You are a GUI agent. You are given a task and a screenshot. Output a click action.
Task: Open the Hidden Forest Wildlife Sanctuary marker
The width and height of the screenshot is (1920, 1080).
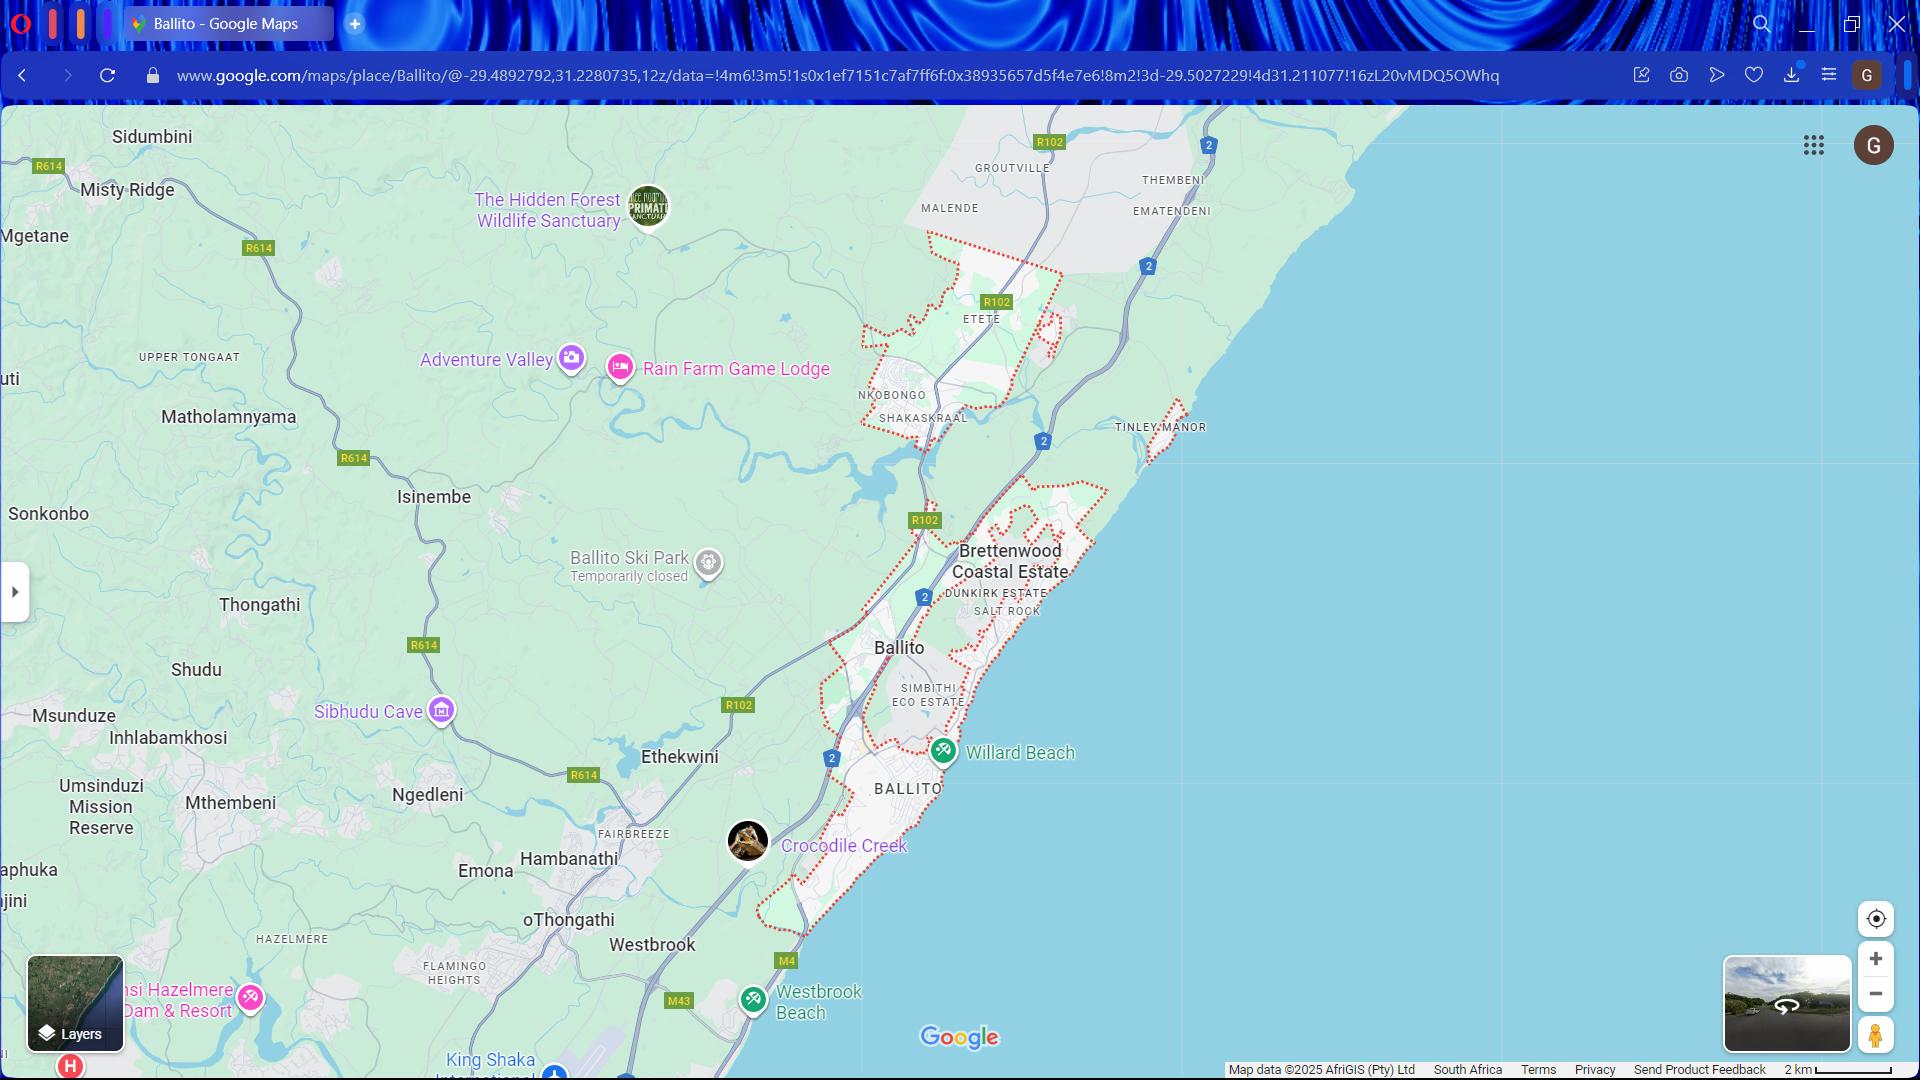click(648, 207)
